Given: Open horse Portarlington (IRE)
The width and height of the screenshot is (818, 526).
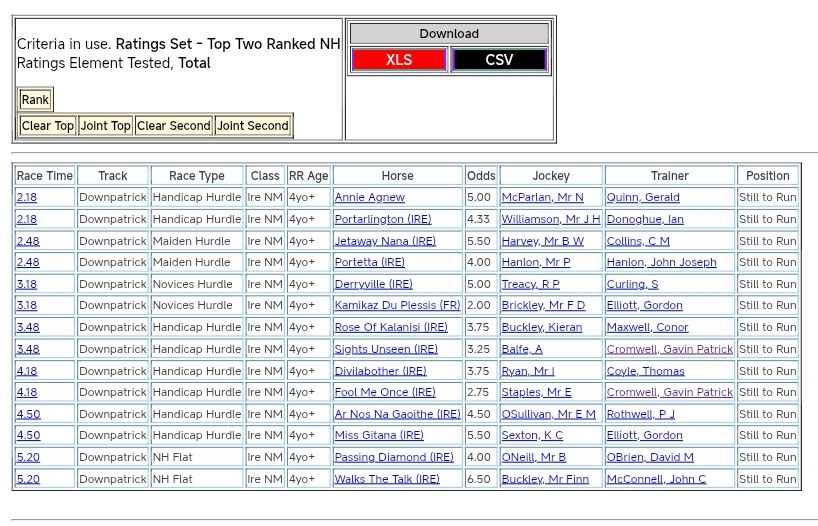Looking at the screenshot, I should [x=382, y=220].
